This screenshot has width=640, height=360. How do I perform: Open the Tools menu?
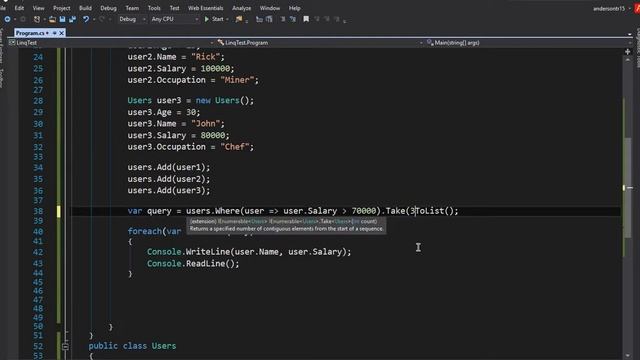[x=154, y=8]
